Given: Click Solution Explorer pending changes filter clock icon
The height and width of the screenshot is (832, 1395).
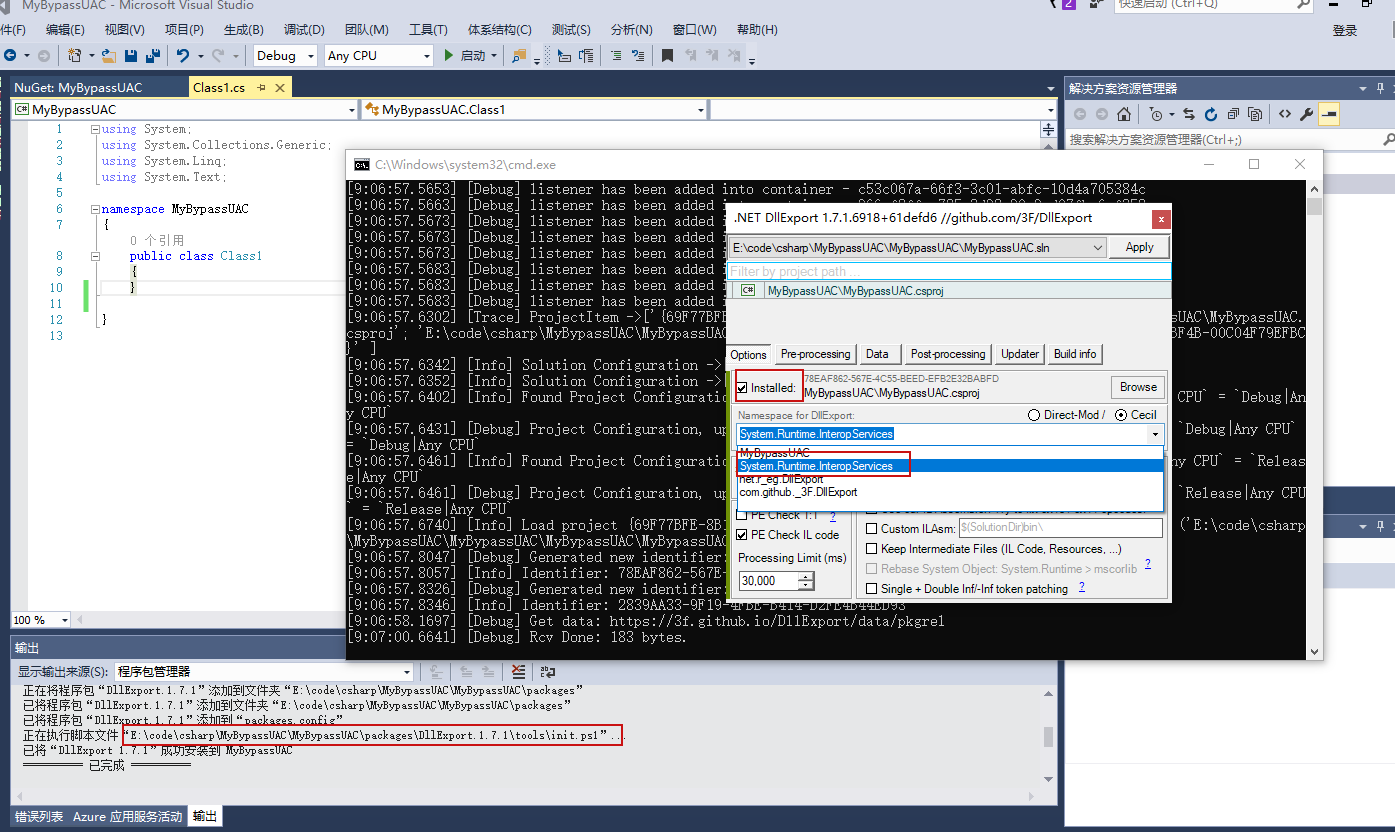Looking at the screenshot, I should 1157,114.
